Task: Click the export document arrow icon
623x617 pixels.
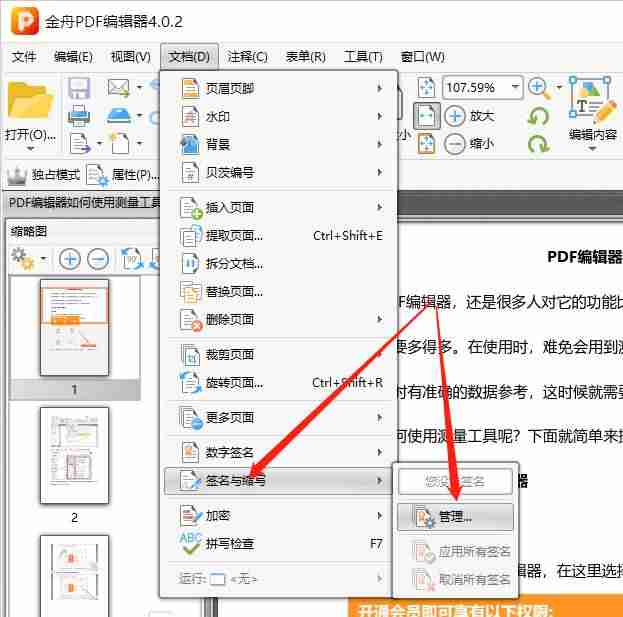Action: tap(80, 143)
